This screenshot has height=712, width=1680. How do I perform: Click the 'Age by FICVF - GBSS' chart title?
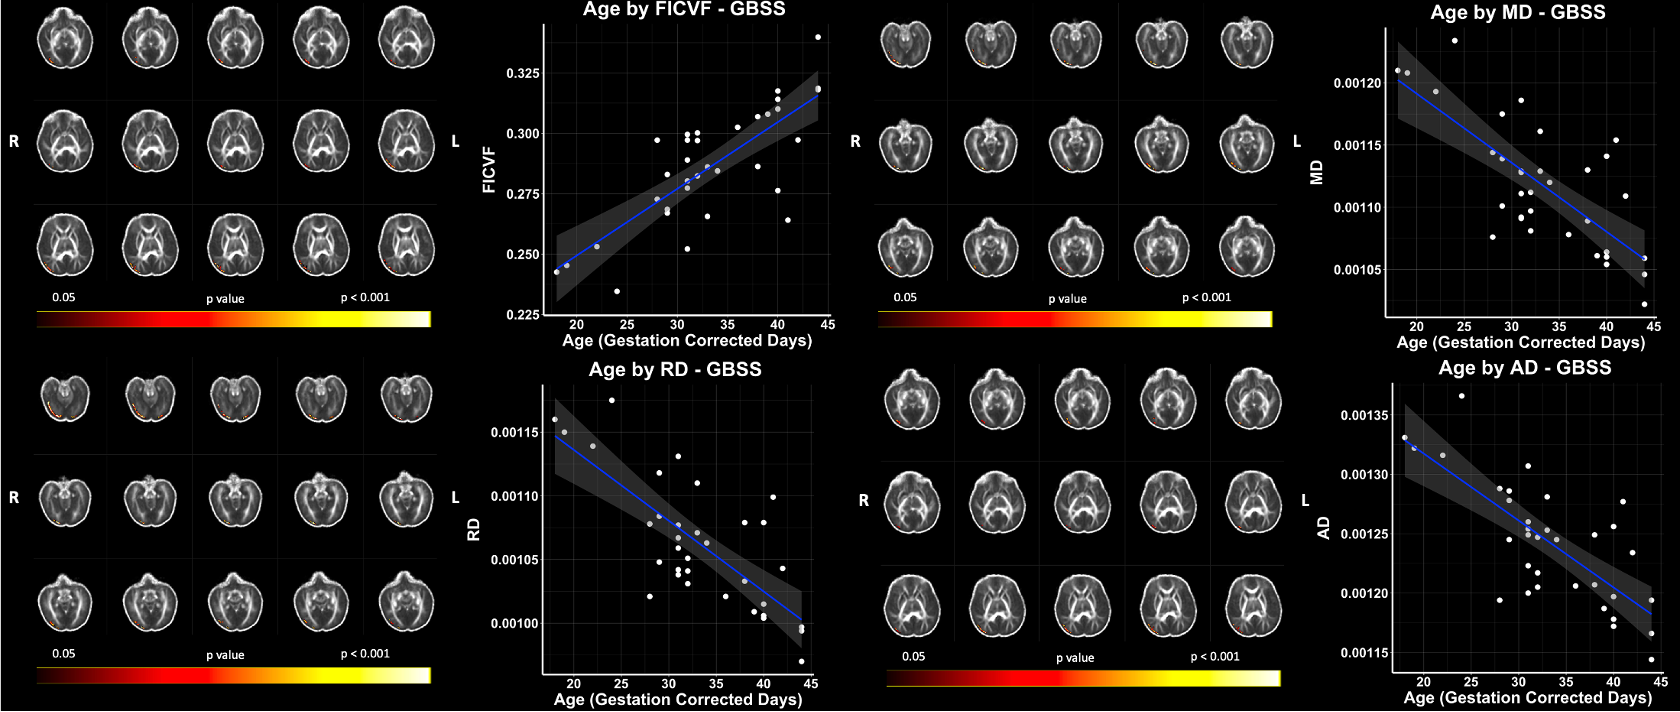[x=684, y=10]
